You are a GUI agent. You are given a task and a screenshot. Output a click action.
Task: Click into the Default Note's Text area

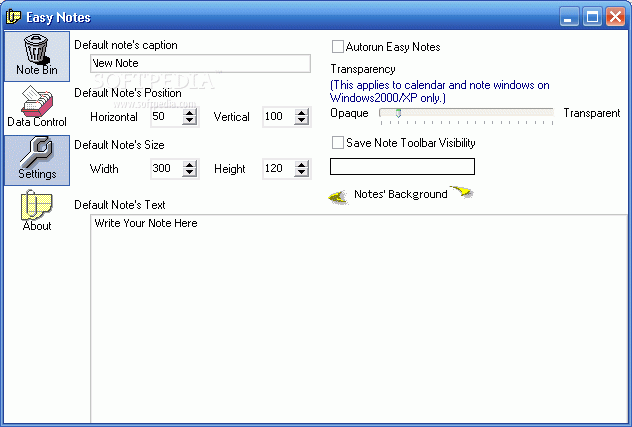click(359, 319)
